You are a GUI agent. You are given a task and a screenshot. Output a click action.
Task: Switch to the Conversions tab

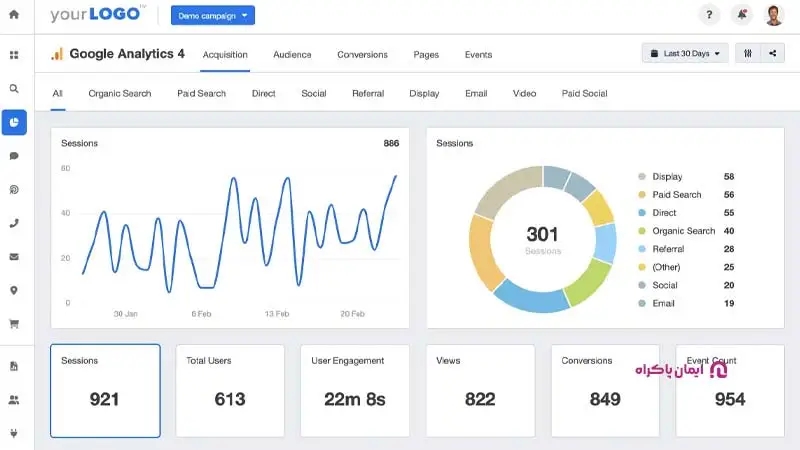point(362,55)
